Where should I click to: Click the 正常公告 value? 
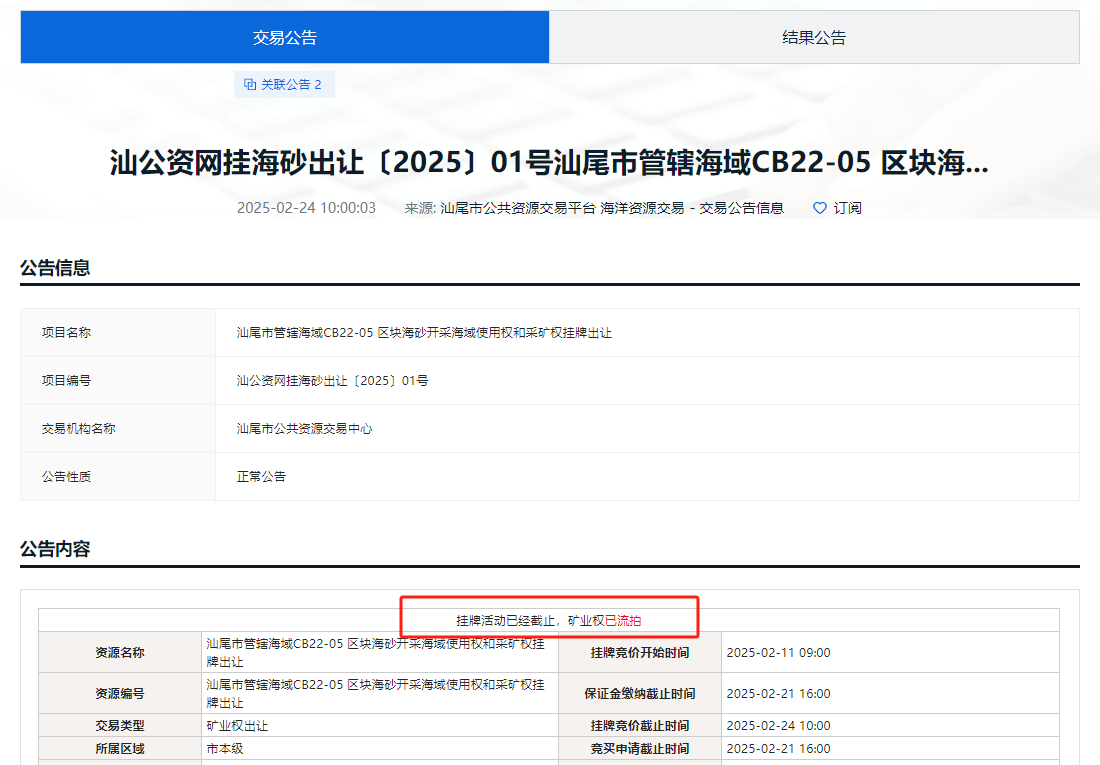tap(261, 477)
